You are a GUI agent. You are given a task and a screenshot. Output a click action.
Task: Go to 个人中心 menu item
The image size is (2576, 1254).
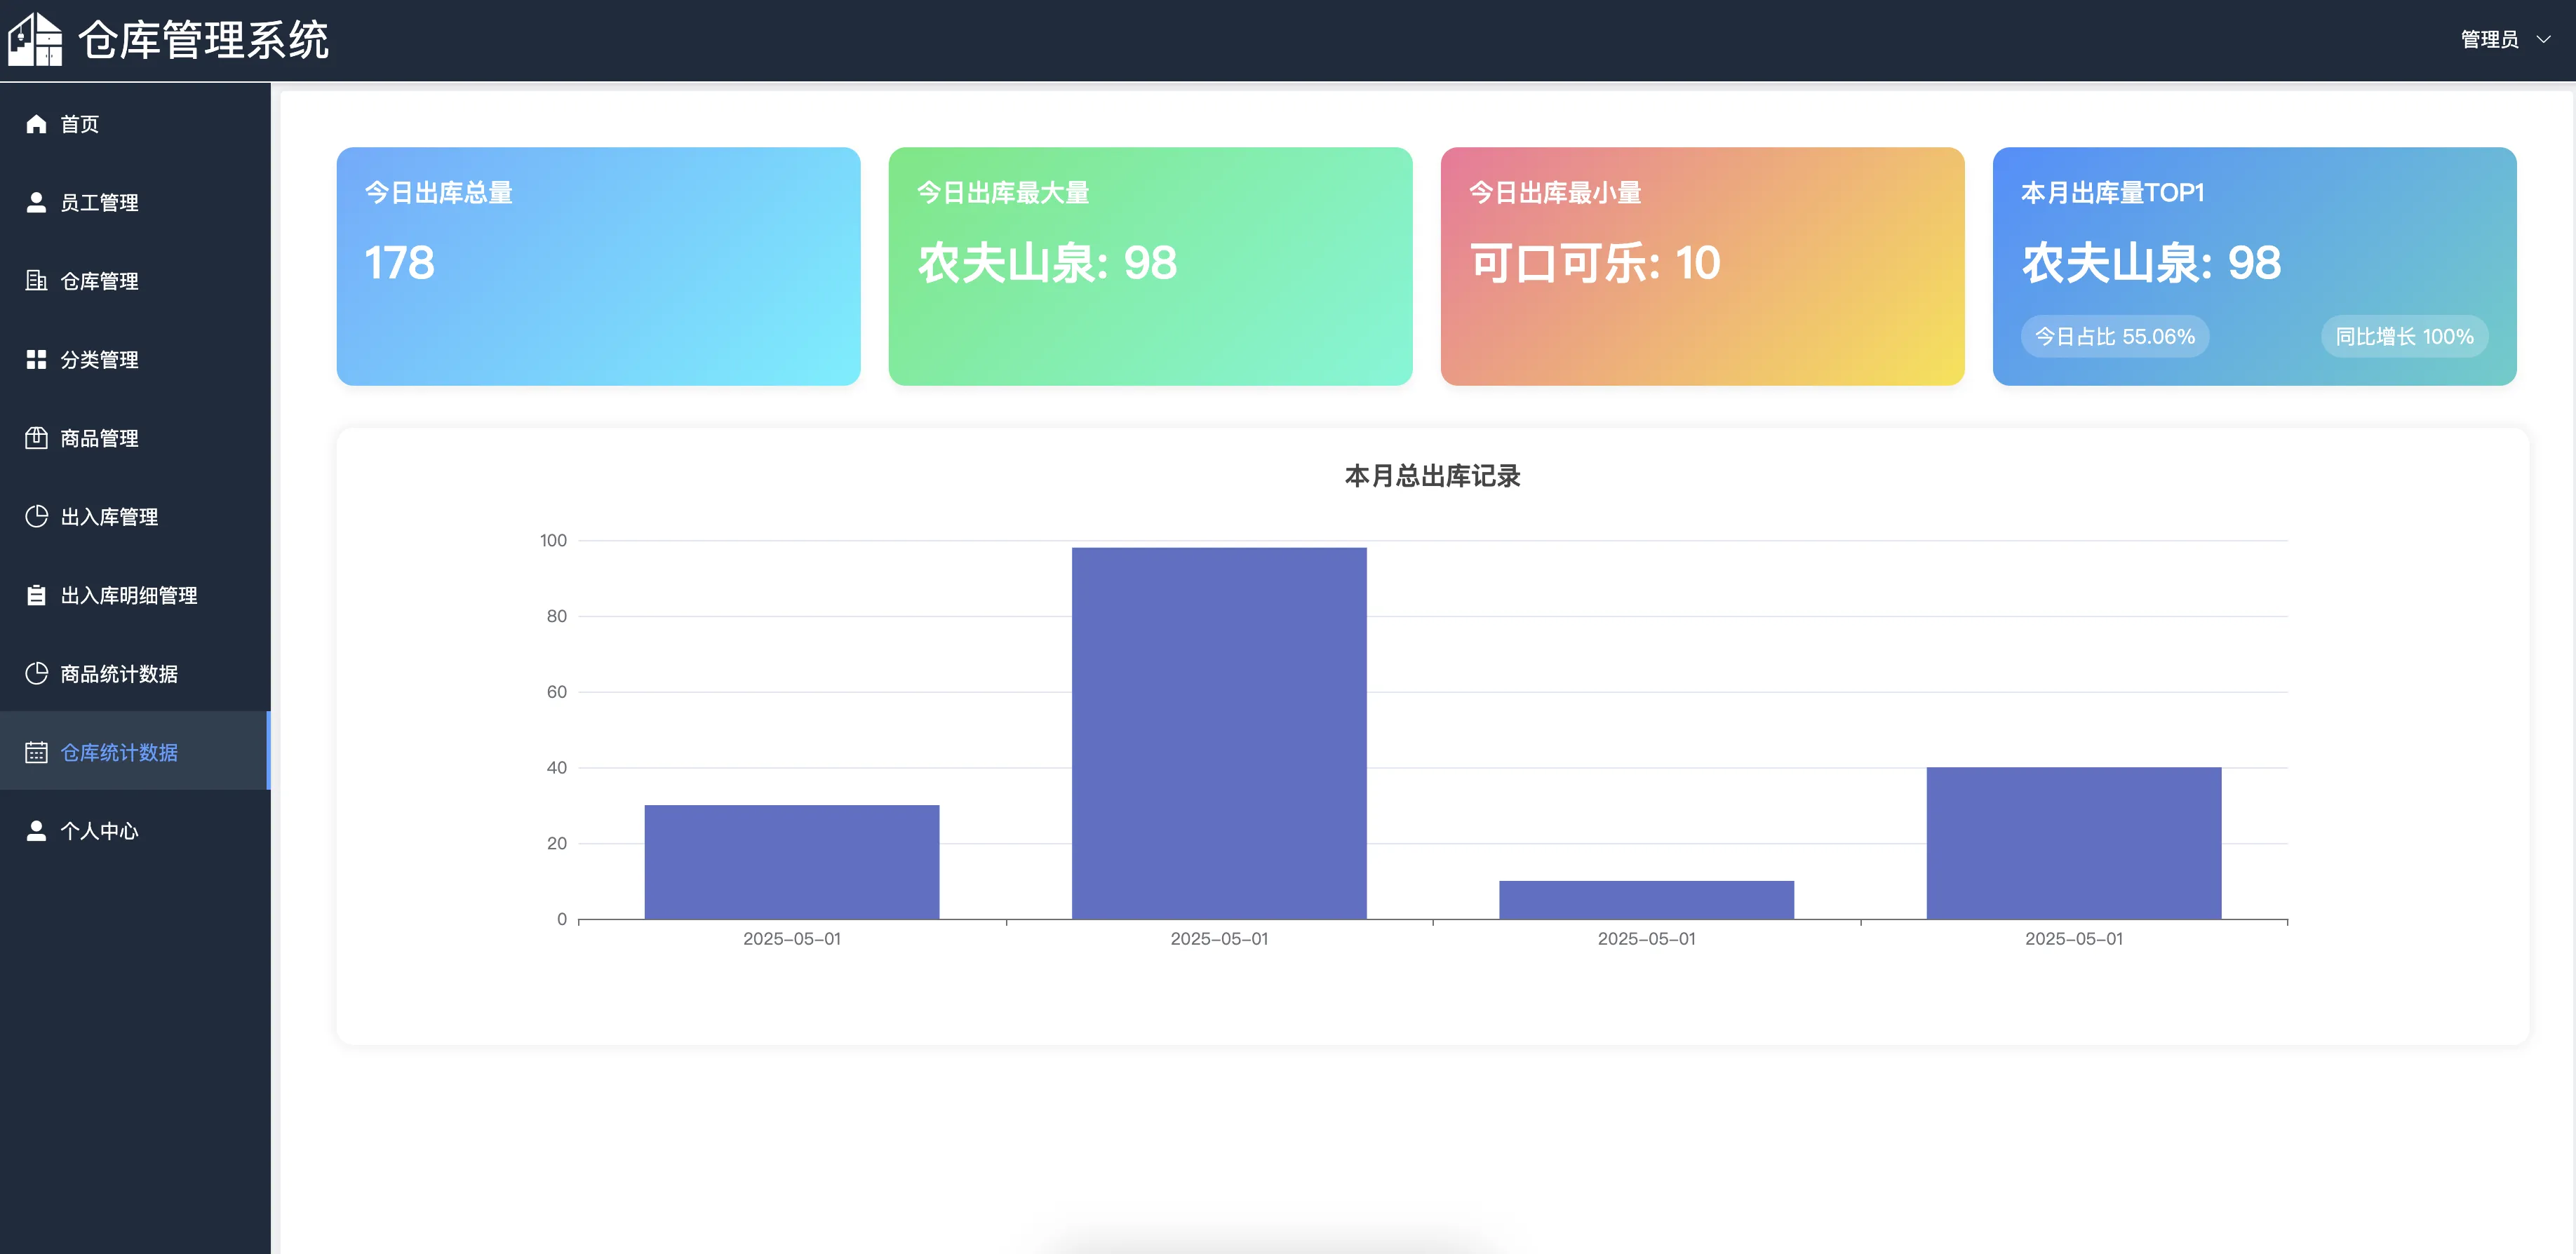pos(99,831)
